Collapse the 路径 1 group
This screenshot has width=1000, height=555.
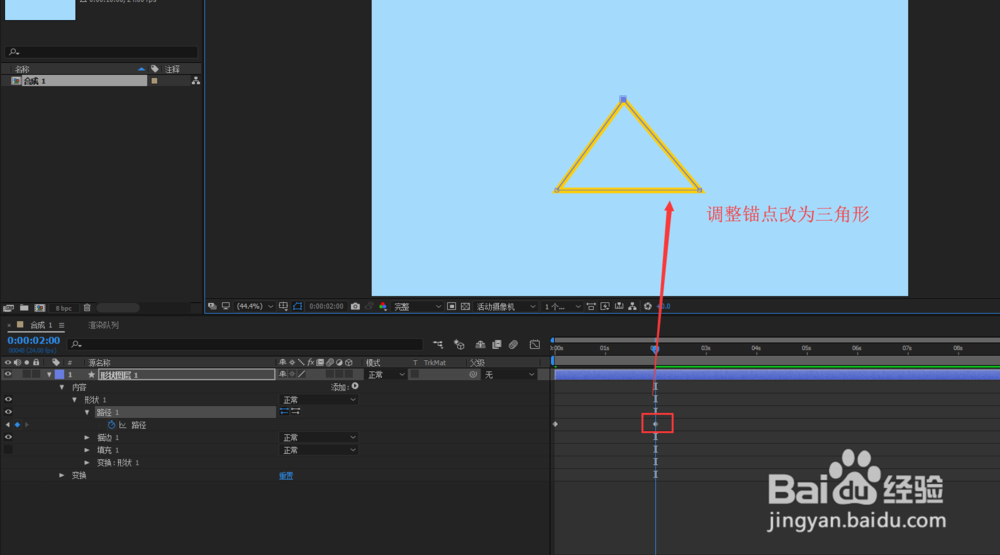(x=87, y=413)
